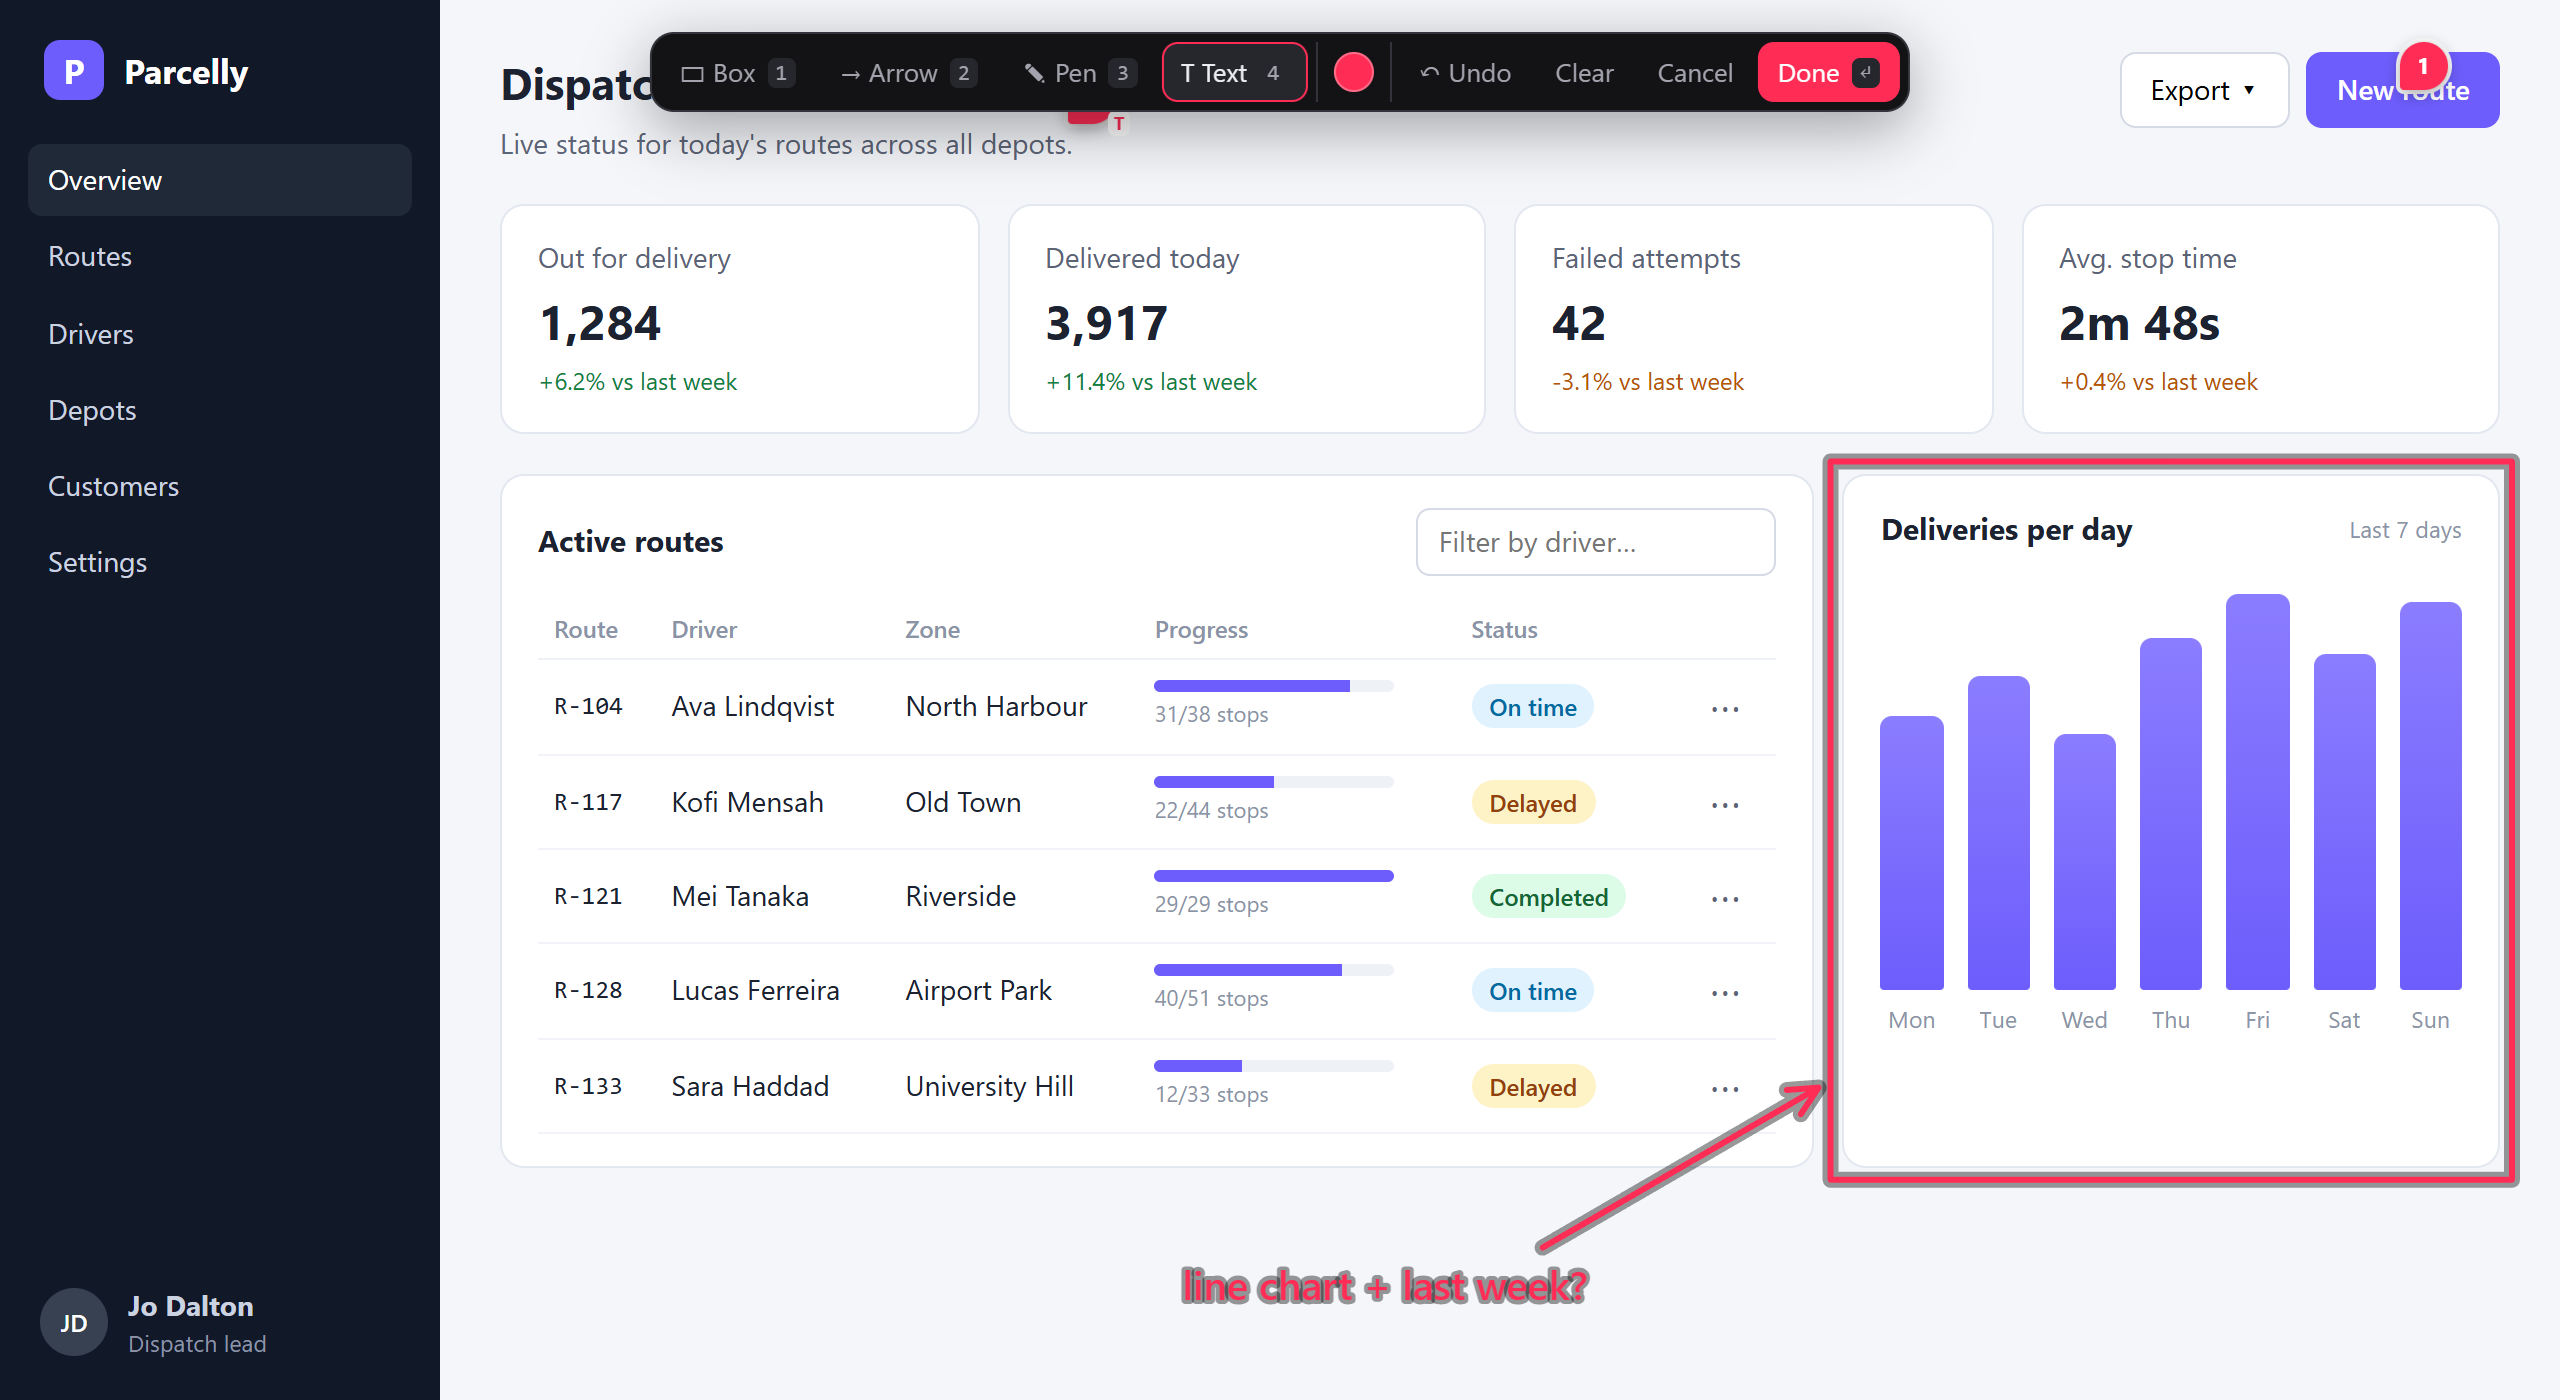This screenshot has width=2560, height=1400.
Task: Click the Delayed badge for Kofi Mensah
Action: [x=1532, y=803]
